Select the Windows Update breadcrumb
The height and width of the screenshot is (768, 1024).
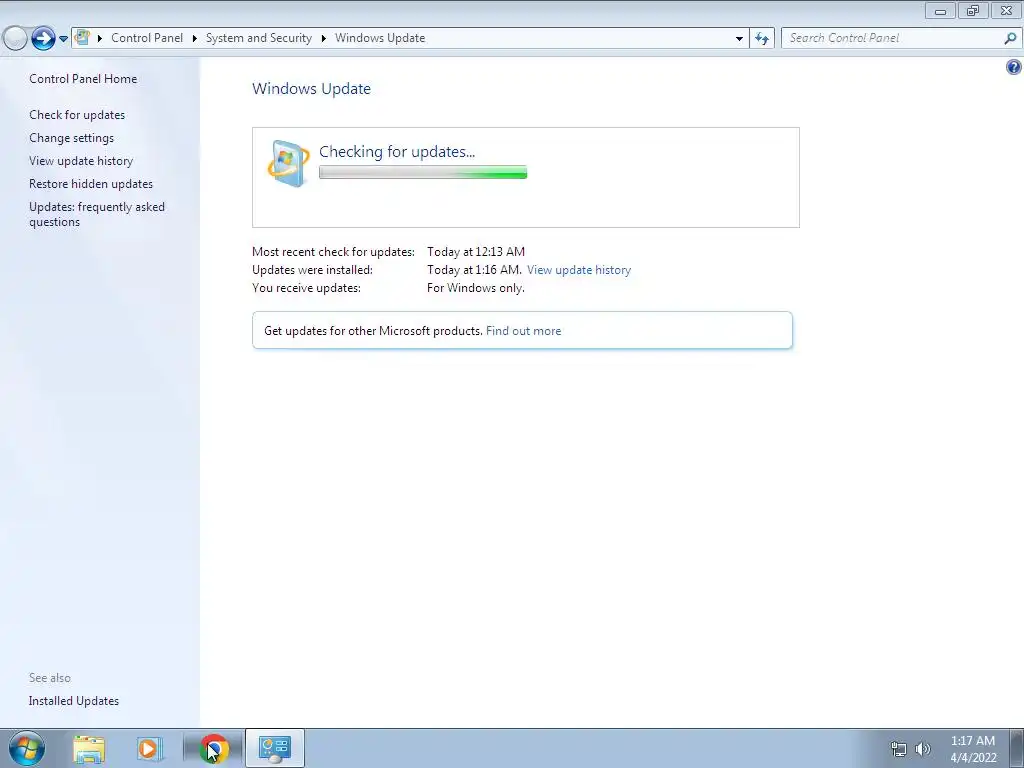tap(380, 38)
